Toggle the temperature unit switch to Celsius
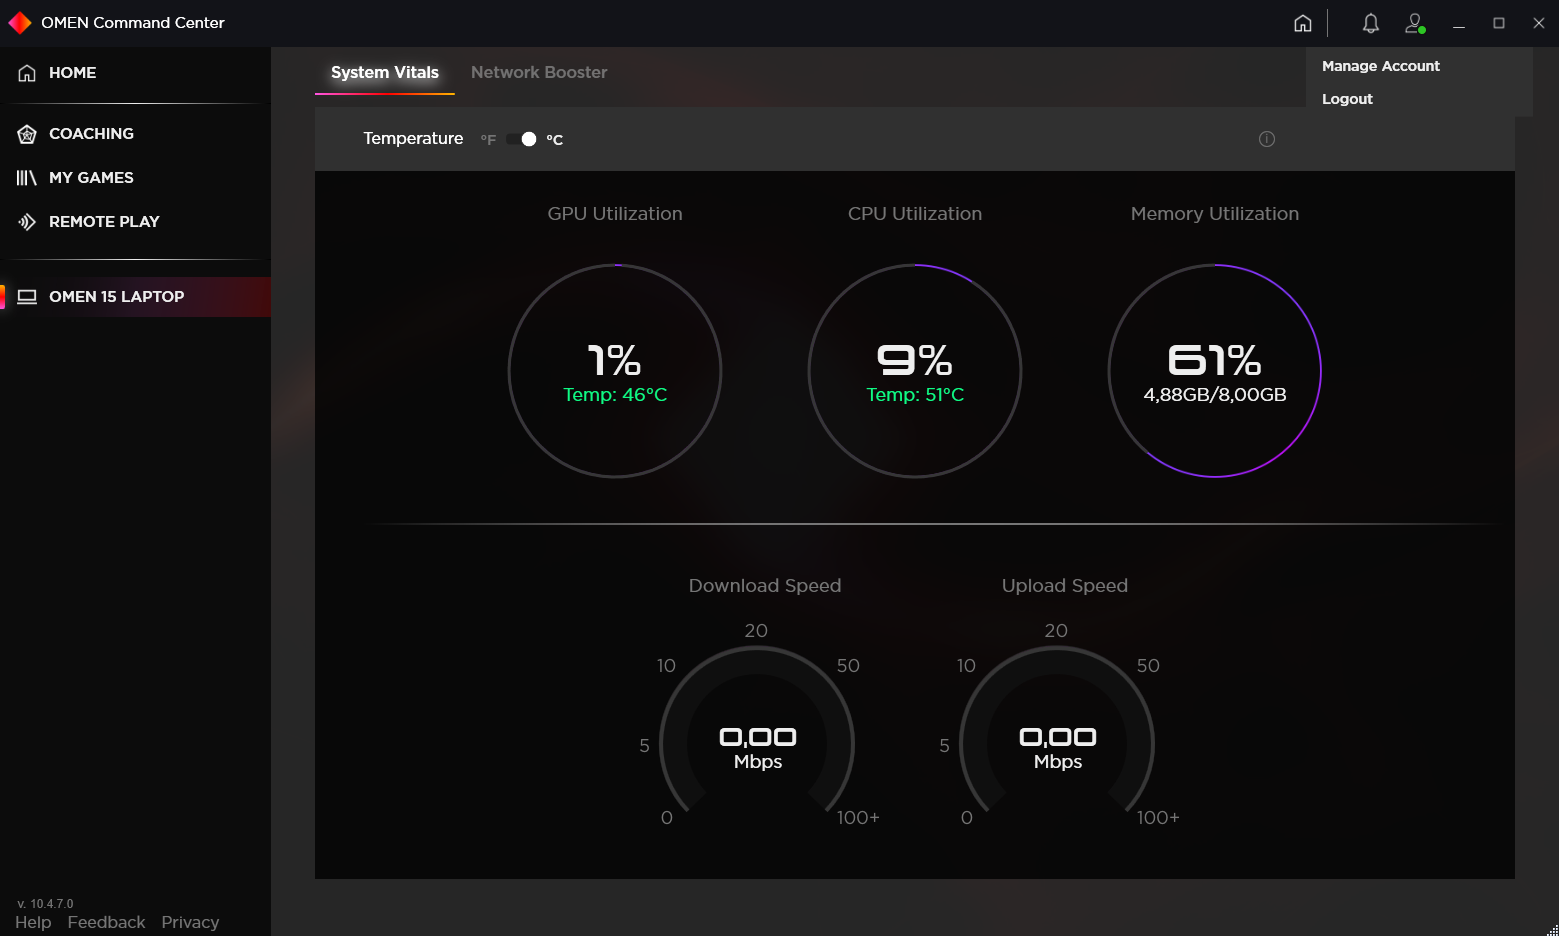This screenshot has height=936, width=1559. click(522, 139)
